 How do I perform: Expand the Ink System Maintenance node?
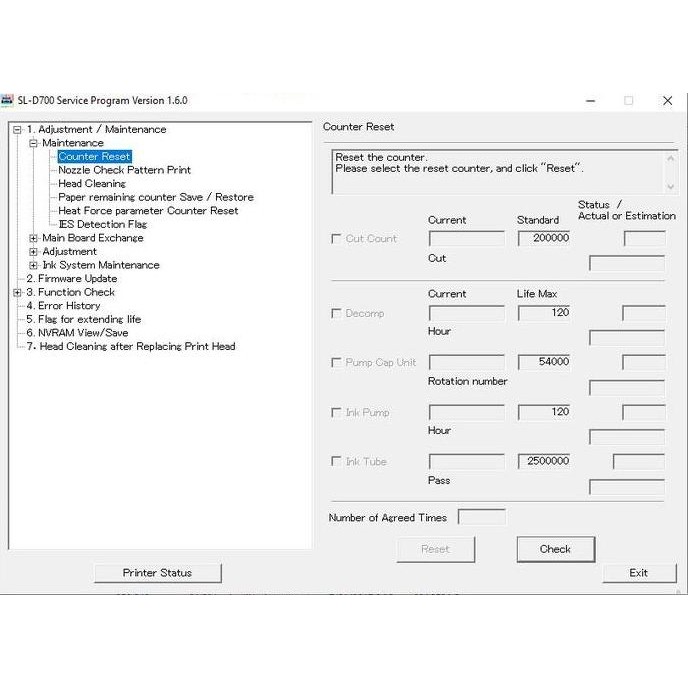(33, 265)
